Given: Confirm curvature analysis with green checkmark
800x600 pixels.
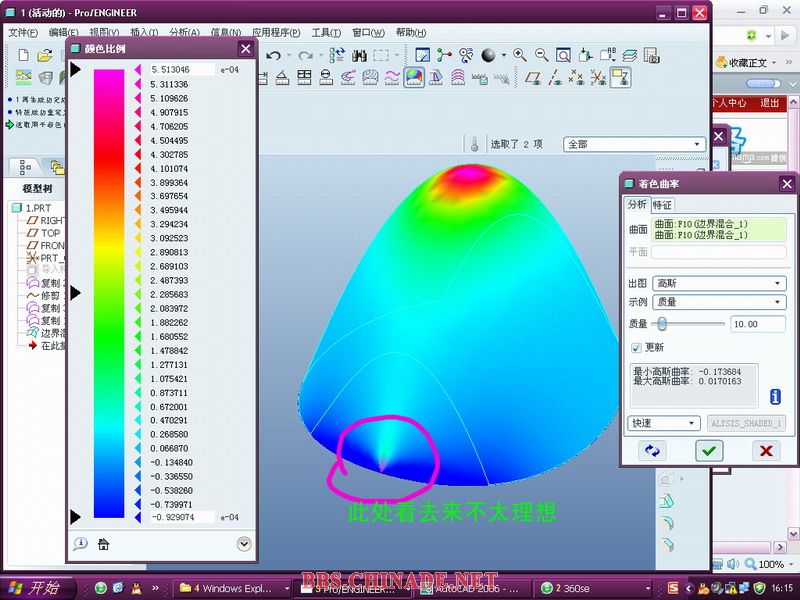Looking at the screenshot, I should [x=709, y=451].
